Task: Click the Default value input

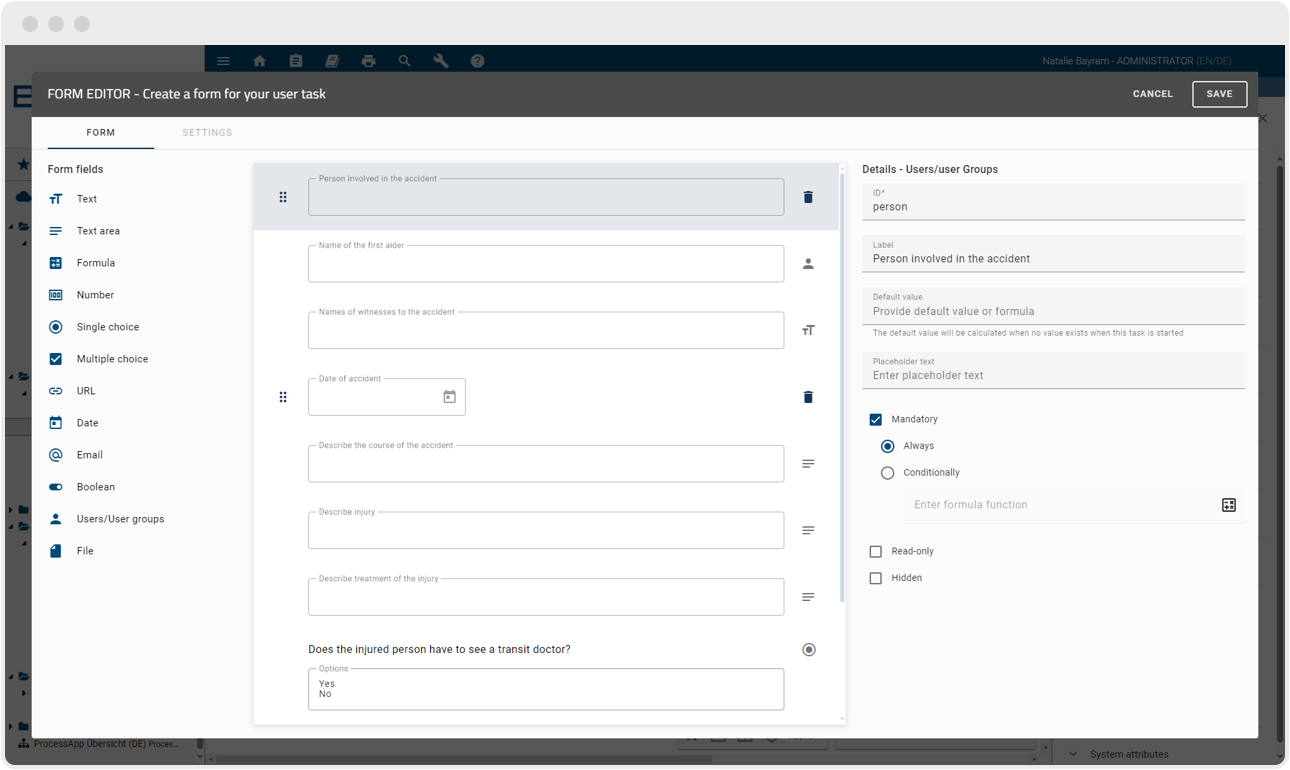Action: click(1053, 305)
